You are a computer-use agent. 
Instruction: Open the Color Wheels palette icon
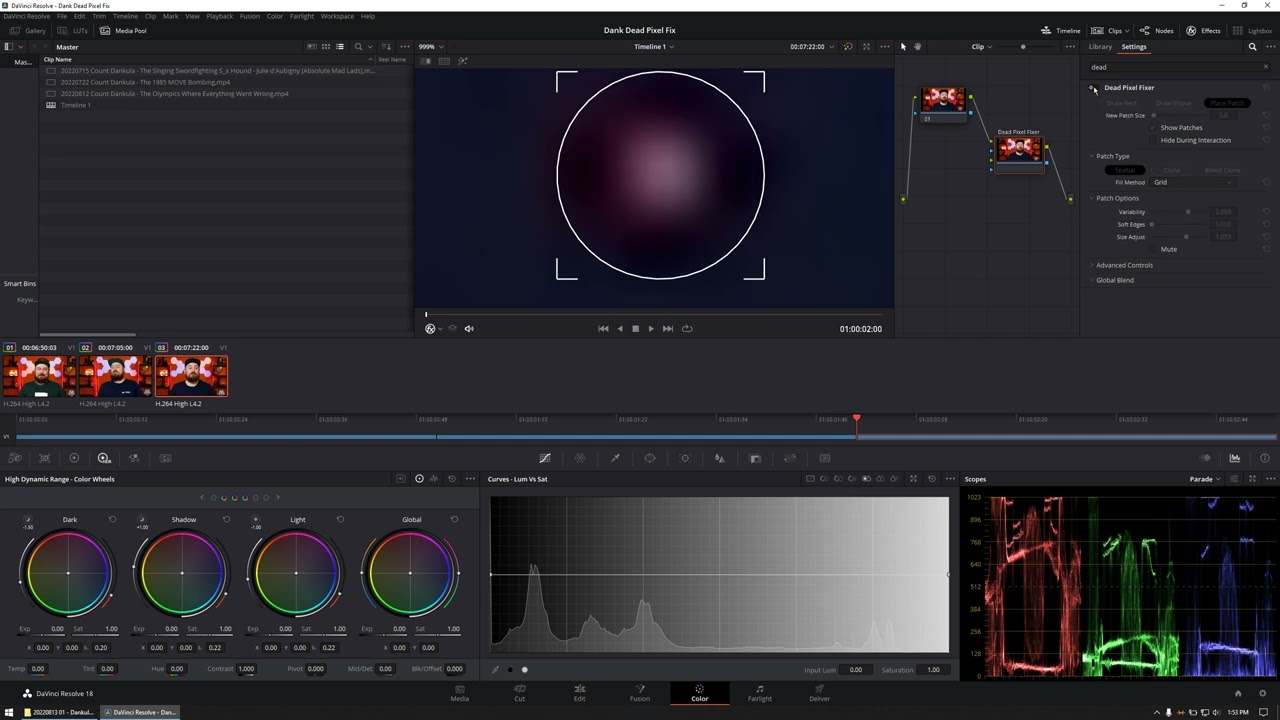(74, 458)
